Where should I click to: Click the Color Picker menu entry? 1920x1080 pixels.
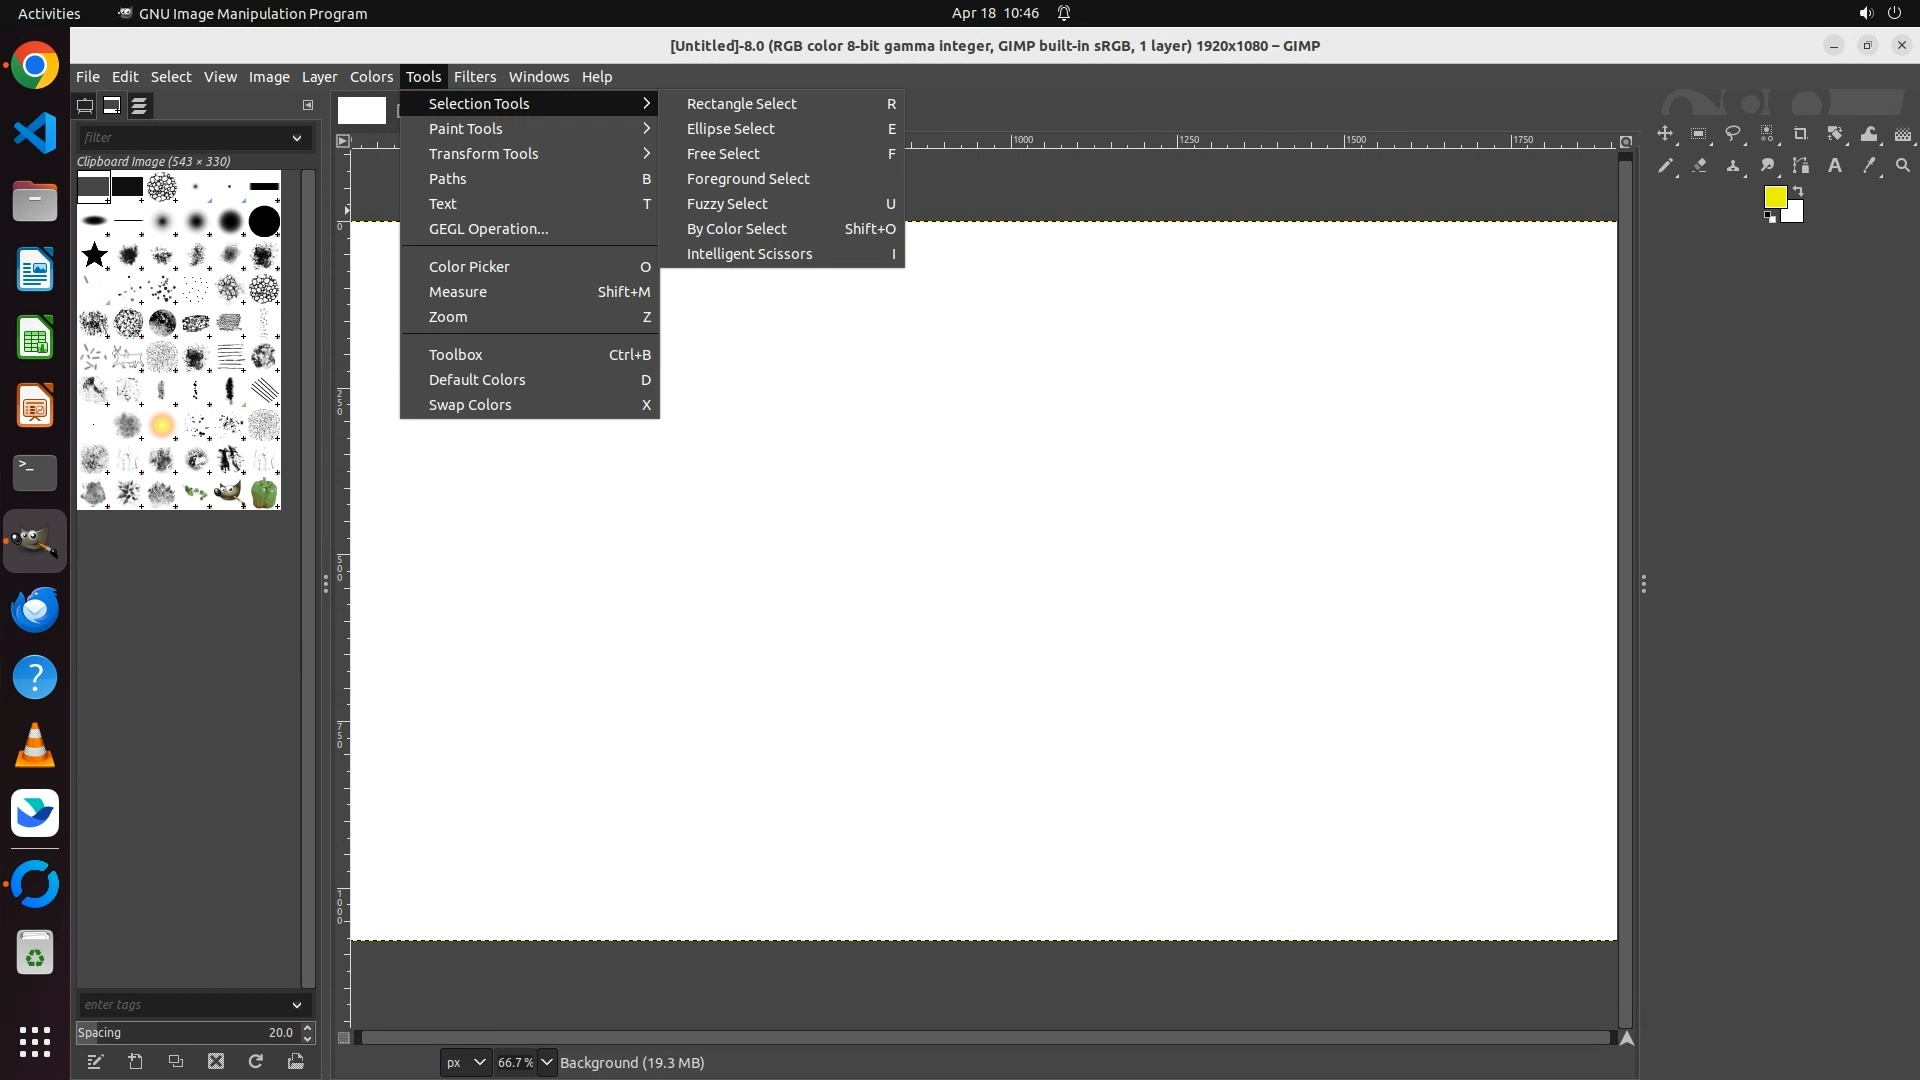(469, 267)
